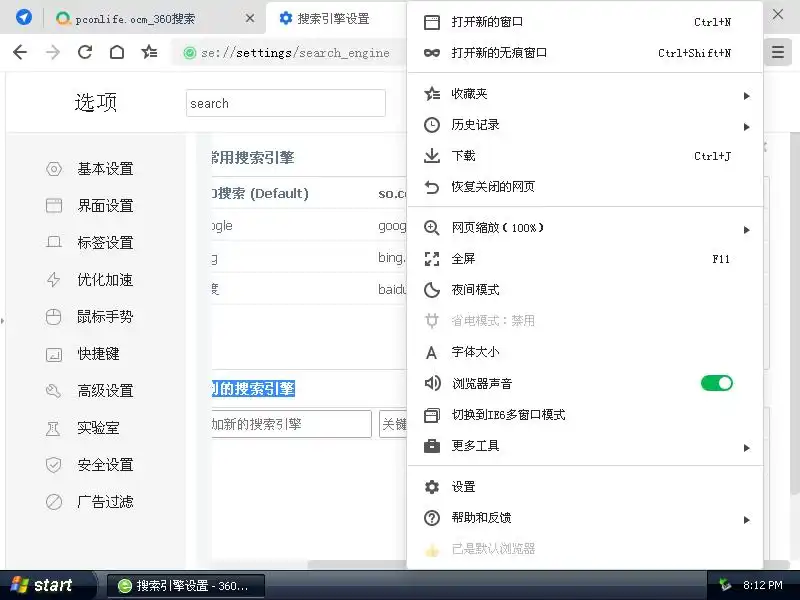Choose 字体大小 from the menu
This screenshot has width=800, height=600.
[x=585, y=352]
